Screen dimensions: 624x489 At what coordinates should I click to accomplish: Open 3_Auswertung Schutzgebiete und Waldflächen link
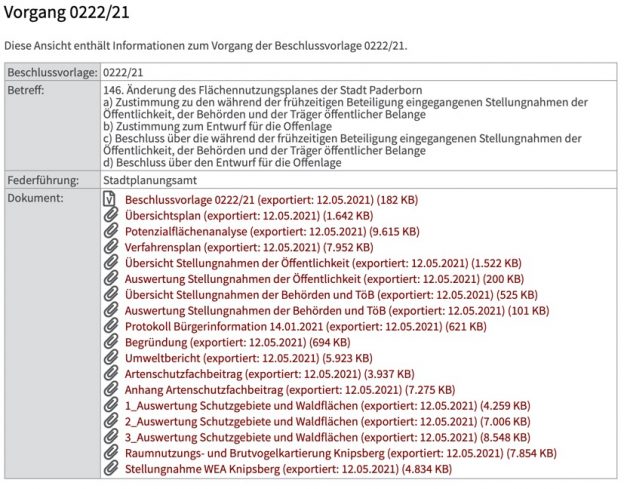click(x=328, y=437)
